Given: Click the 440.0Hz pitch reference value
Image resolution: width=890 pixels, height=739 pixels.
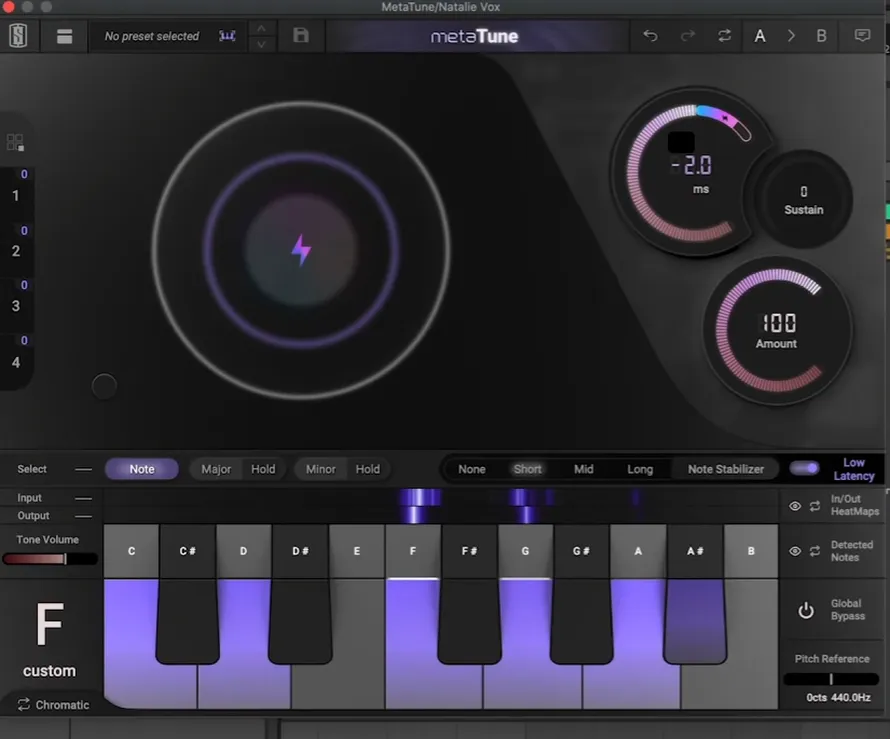Looking at the screenshot, I should click(x=850, y=697).
